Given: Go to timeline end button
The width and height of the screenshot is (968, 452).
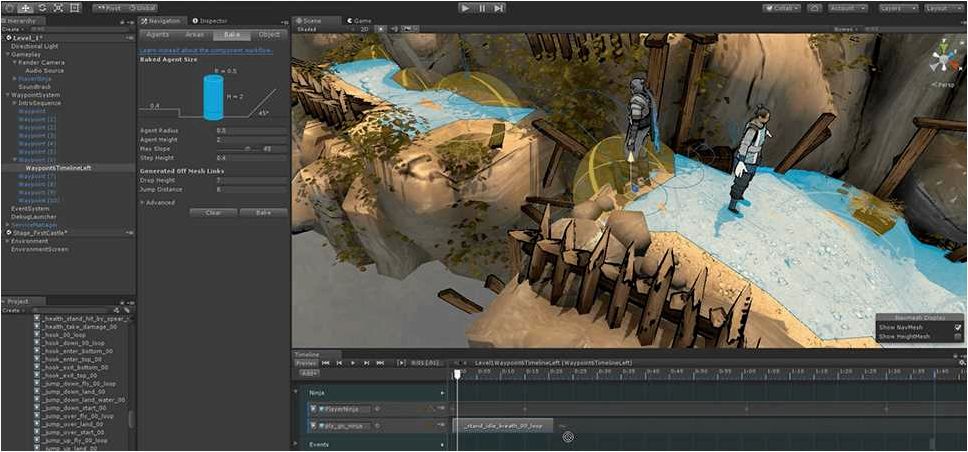Looking at the screenshot, I should pyautogui.click(x=380, y=363).
